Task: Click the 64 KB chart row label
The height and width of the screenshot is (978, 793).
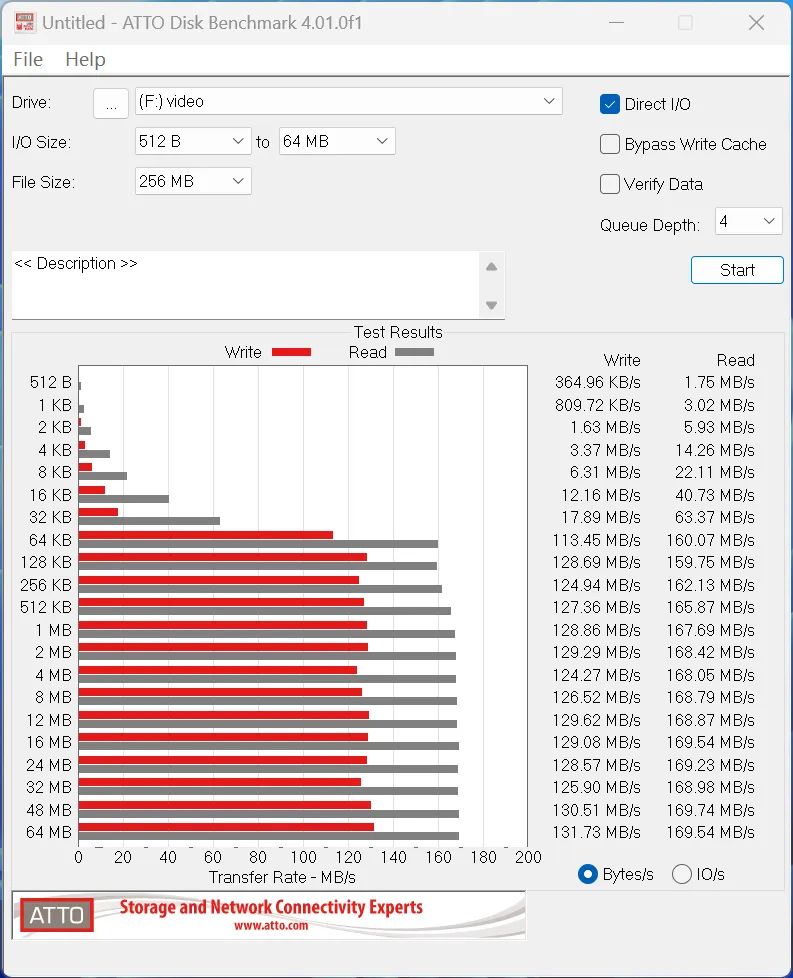Action: point(51,540)
